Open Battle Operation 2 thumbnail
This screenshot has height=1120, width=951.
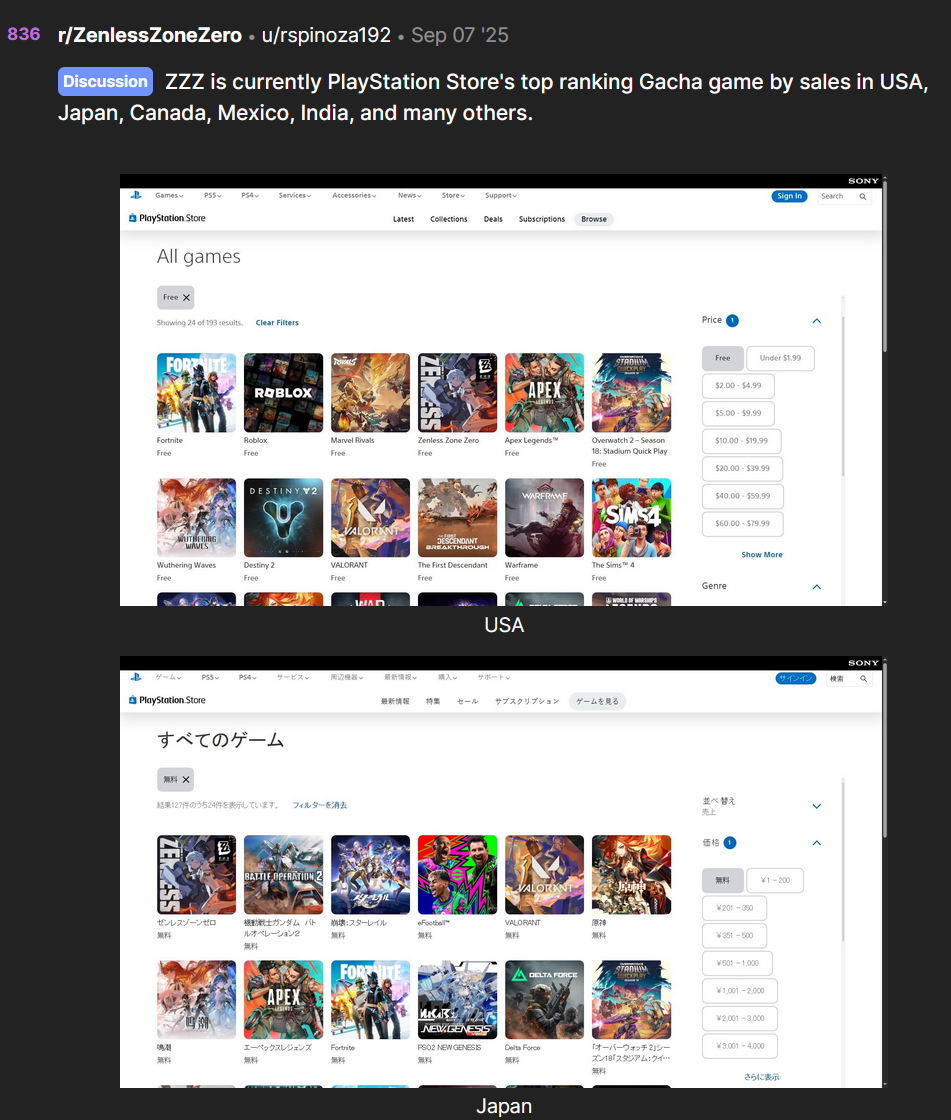[284, 874]
